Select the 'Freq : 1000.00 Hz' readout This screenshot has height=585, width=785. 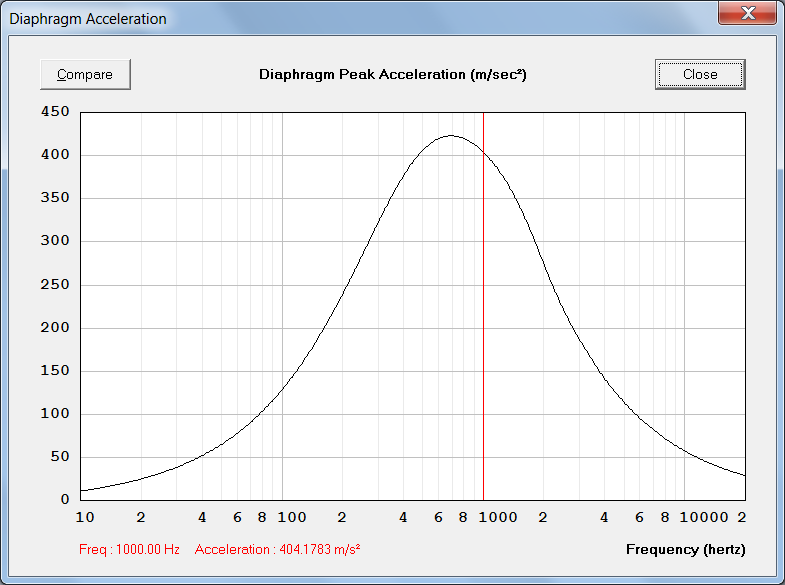pyautogui.click(x=129, y=549)
